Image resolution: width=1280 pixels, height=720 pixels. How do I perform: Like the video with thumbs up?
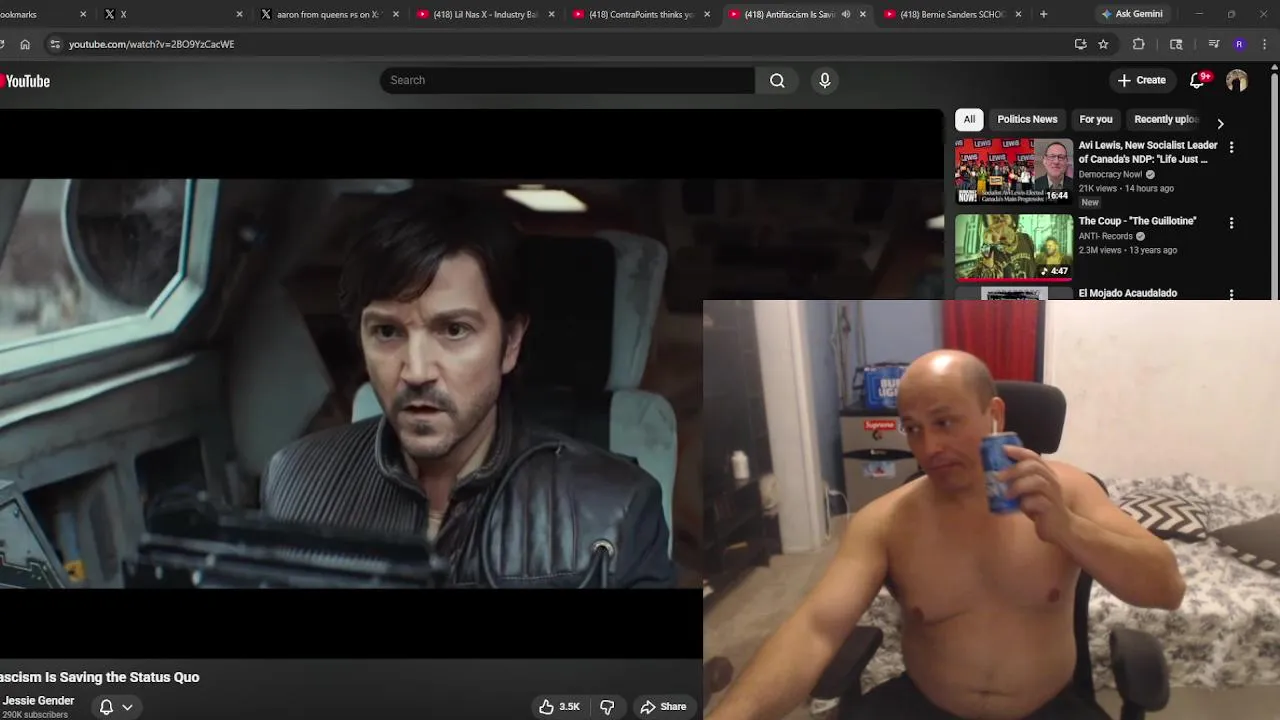pyautogui.click(x=546, y=707)
